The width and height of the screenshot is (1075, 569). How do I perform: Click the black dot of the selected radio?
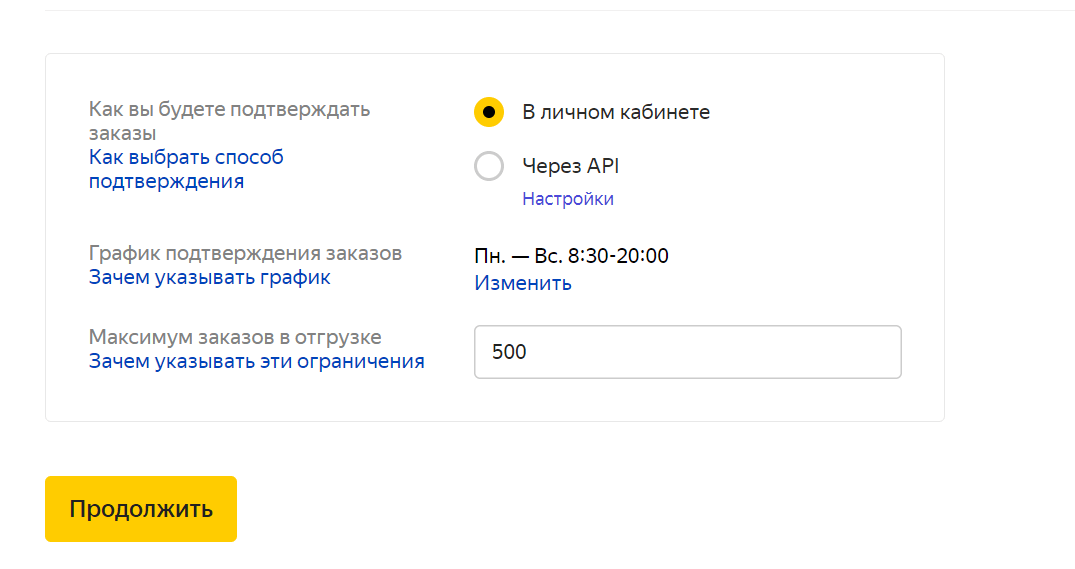(489, 112)
